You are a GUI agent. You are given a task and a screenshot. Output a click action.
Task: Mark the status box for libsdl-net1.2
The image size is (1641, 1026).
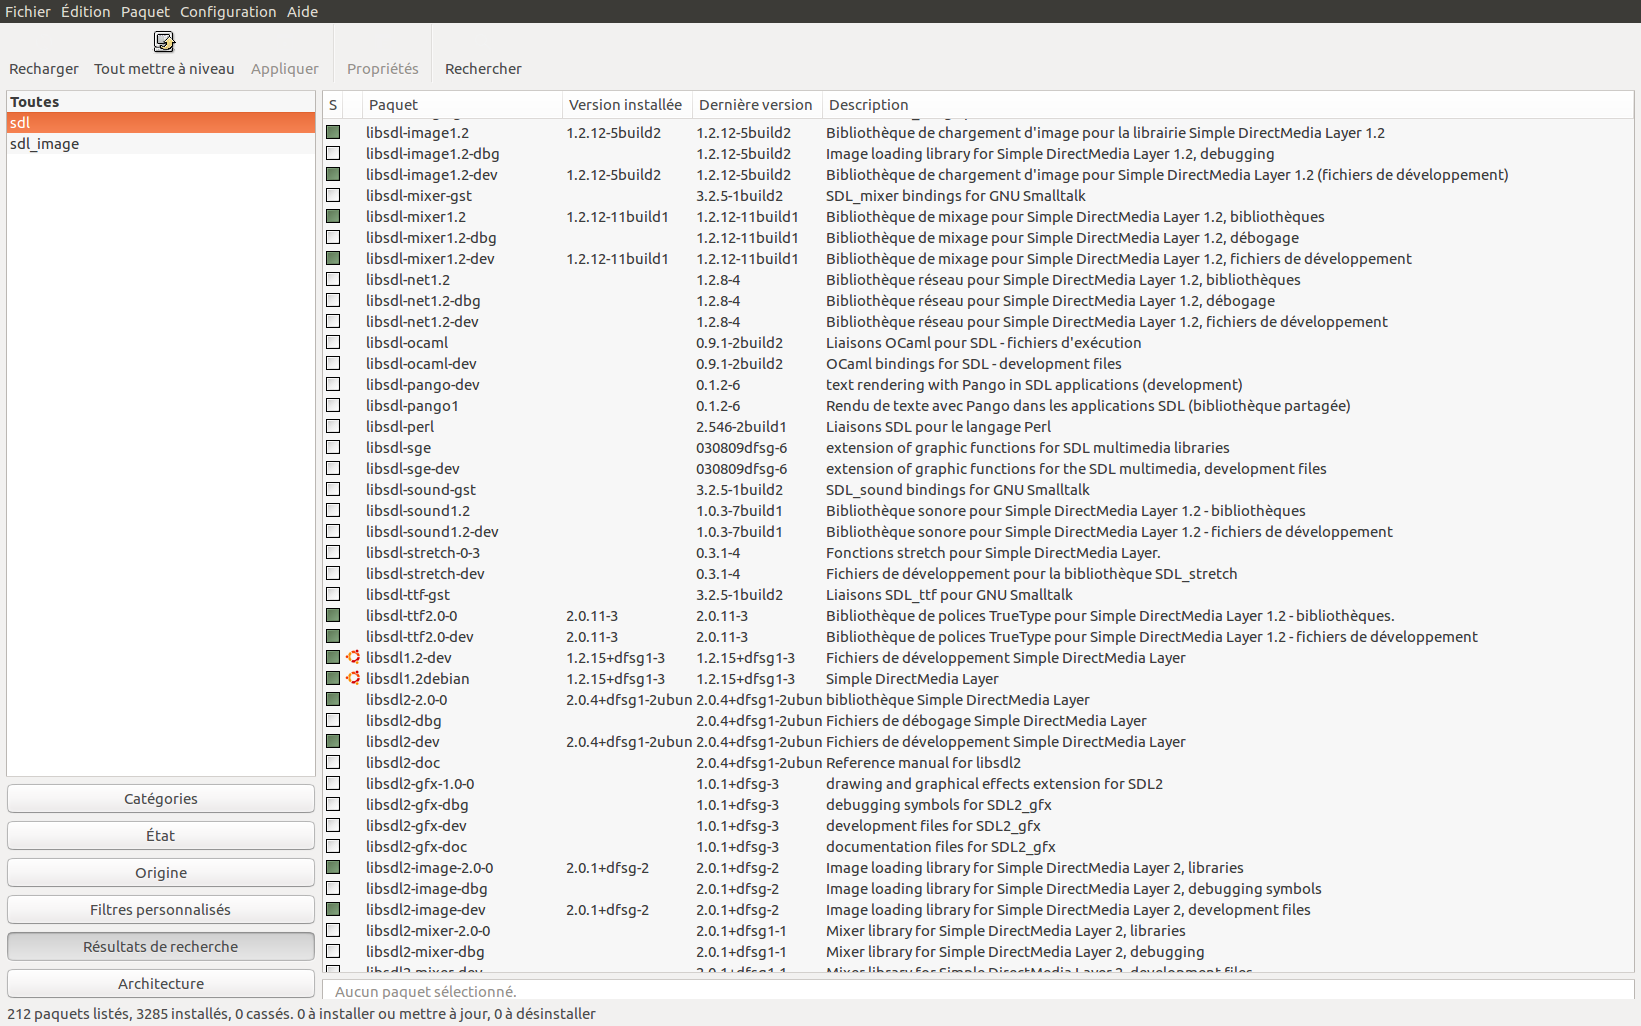click(x=333, y=279)
